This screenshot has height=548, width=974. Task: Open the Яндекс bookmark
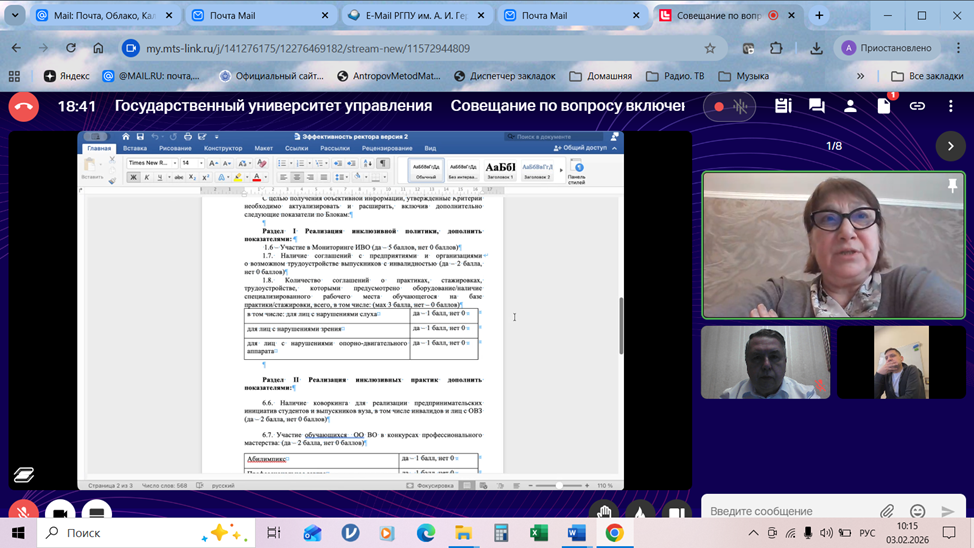(x=66, y=76)
